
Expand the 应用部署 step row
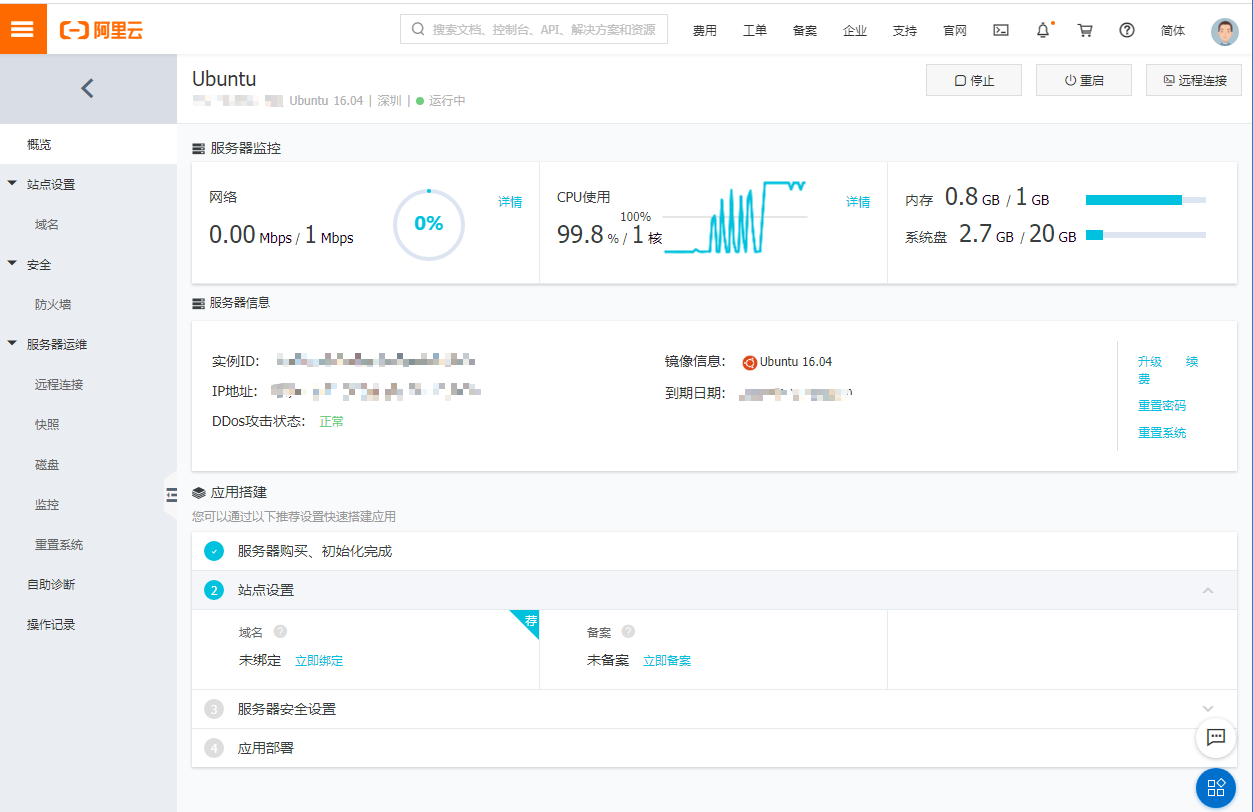[x=714, y=748]
